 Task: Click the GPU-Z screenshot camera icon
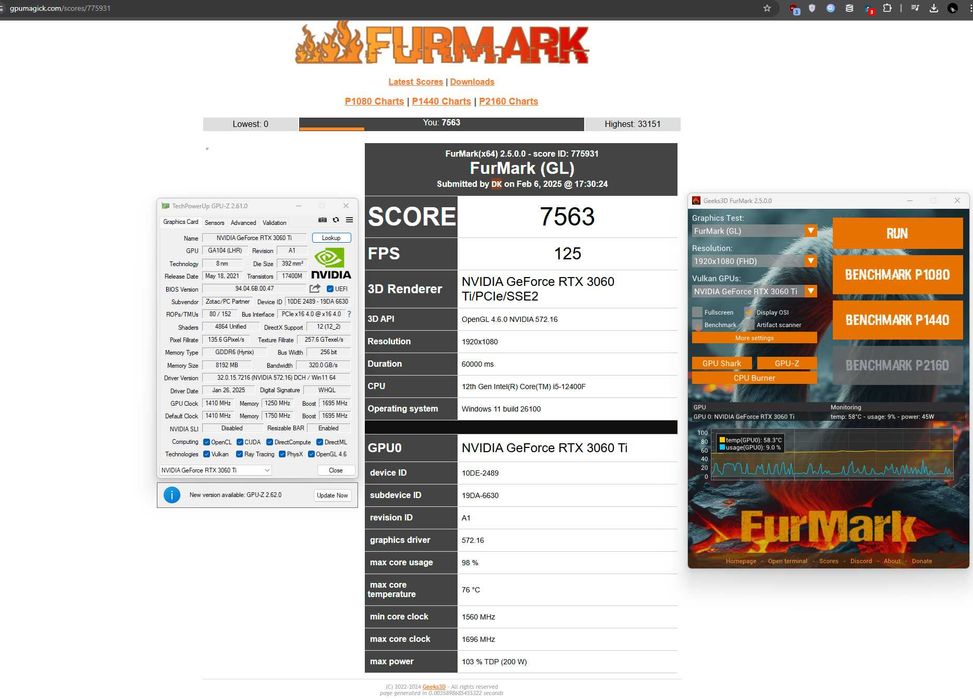click(322, 220)
